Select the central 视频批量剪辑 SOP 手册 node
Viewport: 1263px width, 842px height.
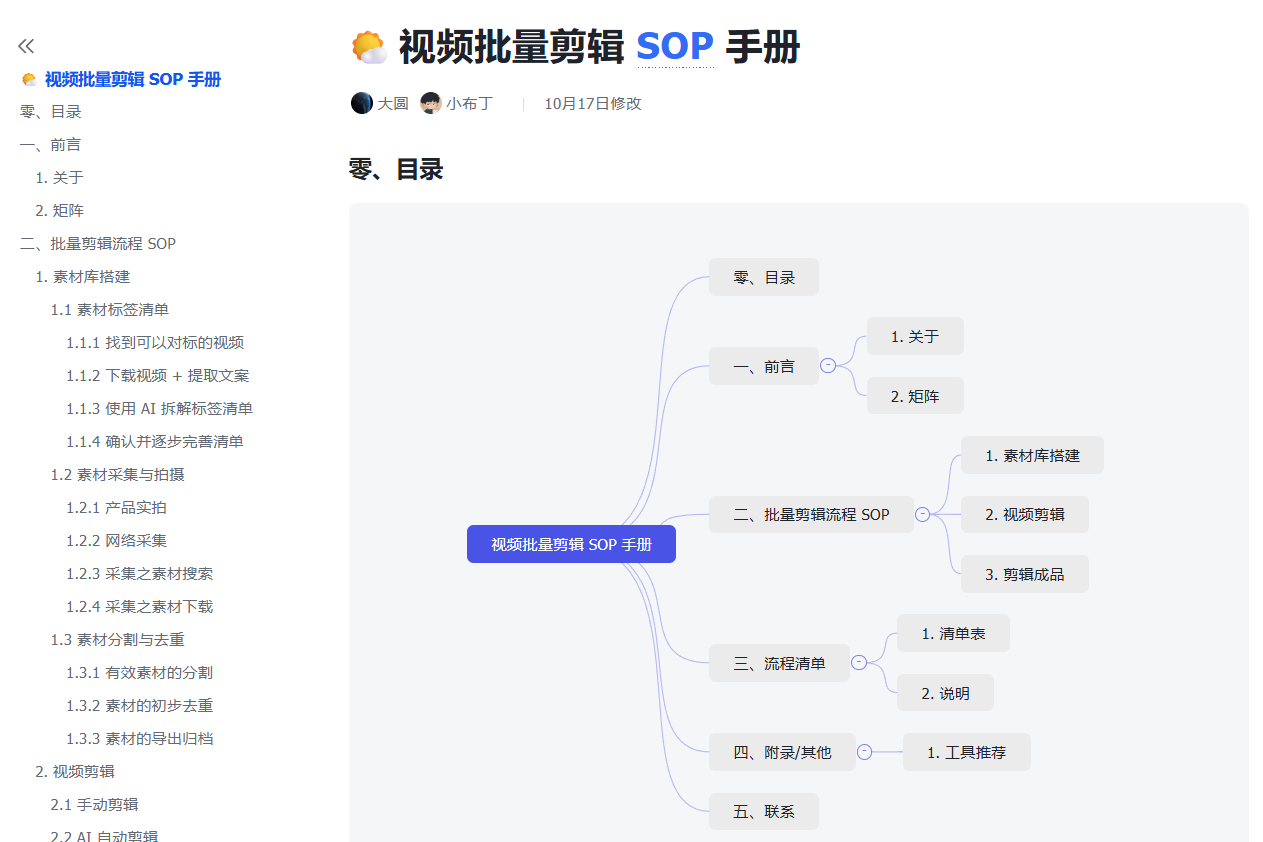(x=571, y=544)
